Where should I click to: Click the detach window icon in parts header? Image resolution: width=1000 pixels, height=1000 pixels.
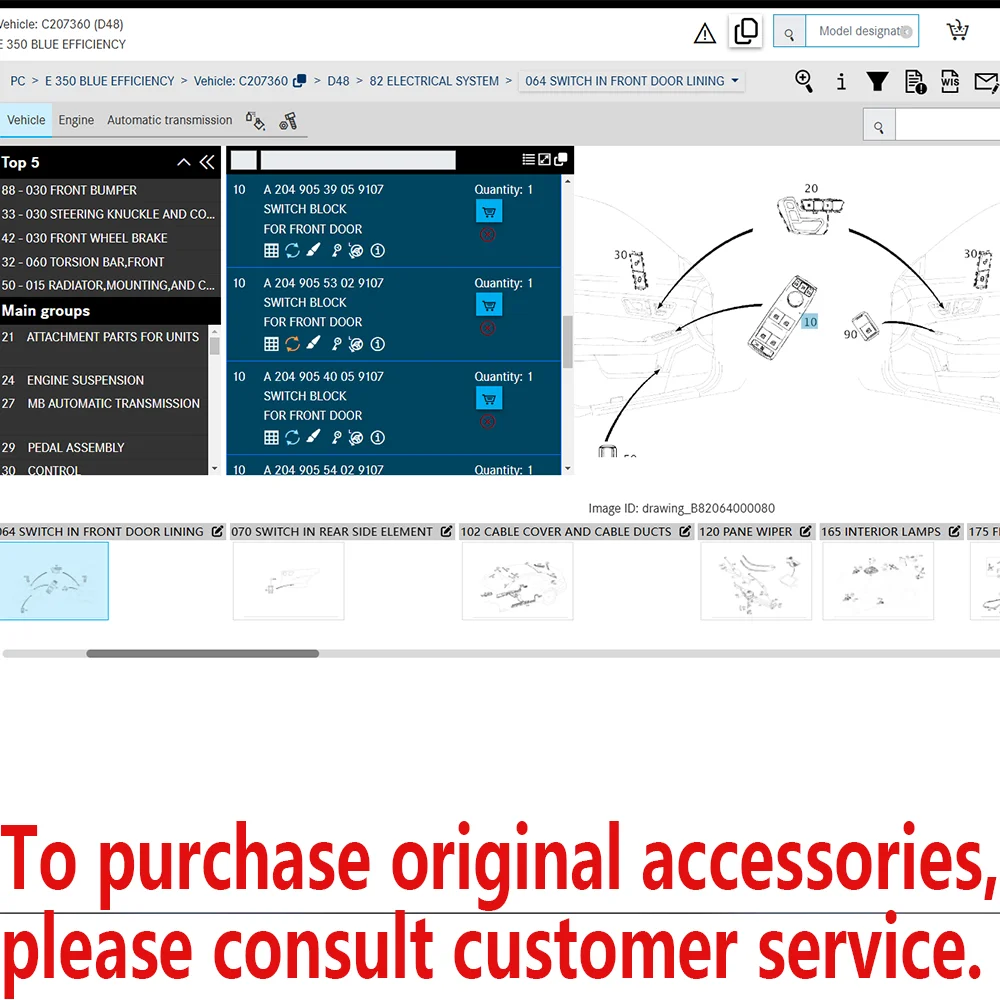coord(561,159)
